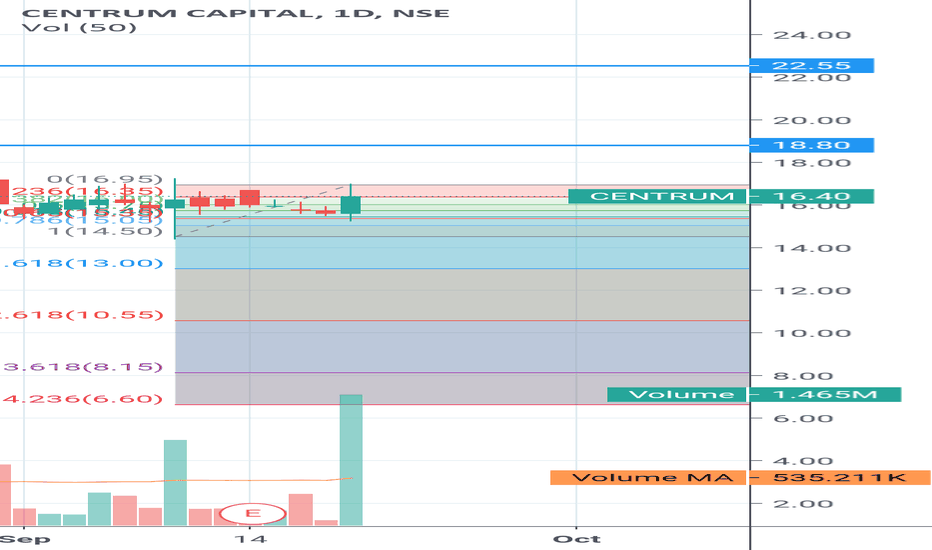Click the latest green candlestick
This screenshot has width=932, height=550.
(x=351, y=205)
